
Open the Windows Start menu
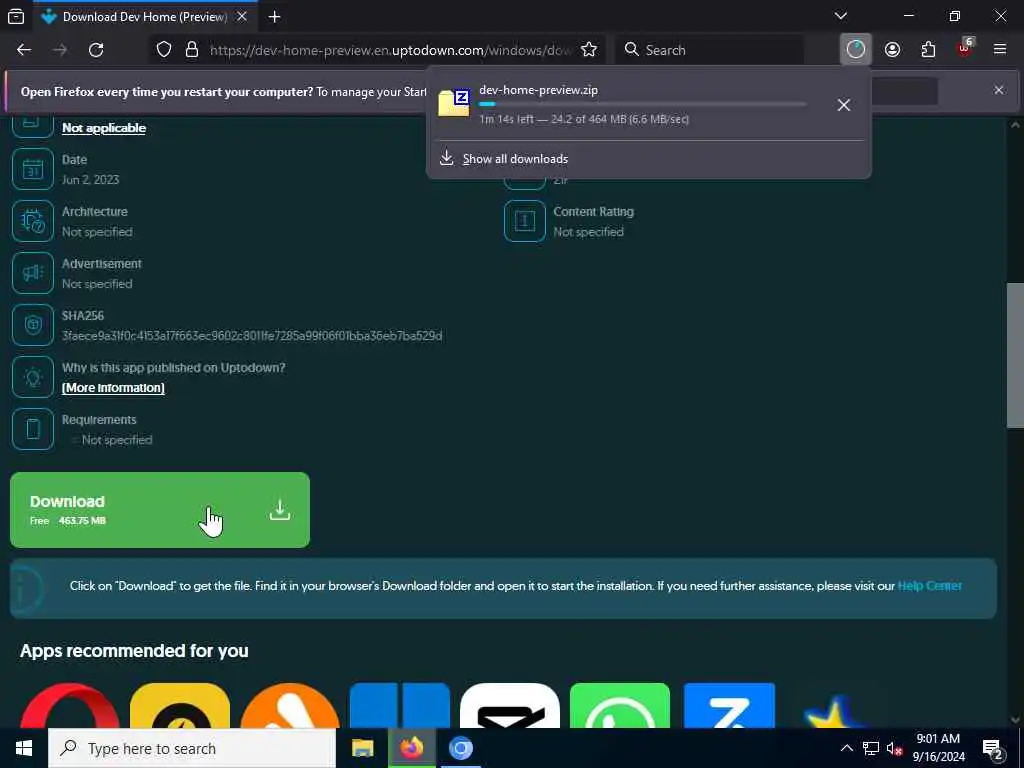[x=24, y=748]
